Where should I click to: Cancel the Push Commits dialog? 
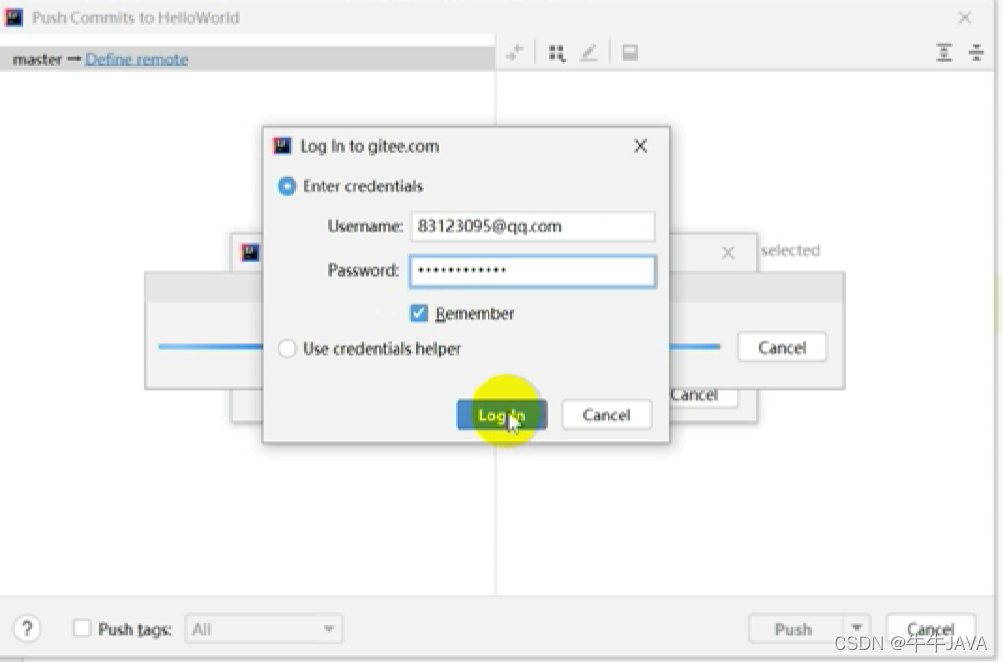[931, 629]
